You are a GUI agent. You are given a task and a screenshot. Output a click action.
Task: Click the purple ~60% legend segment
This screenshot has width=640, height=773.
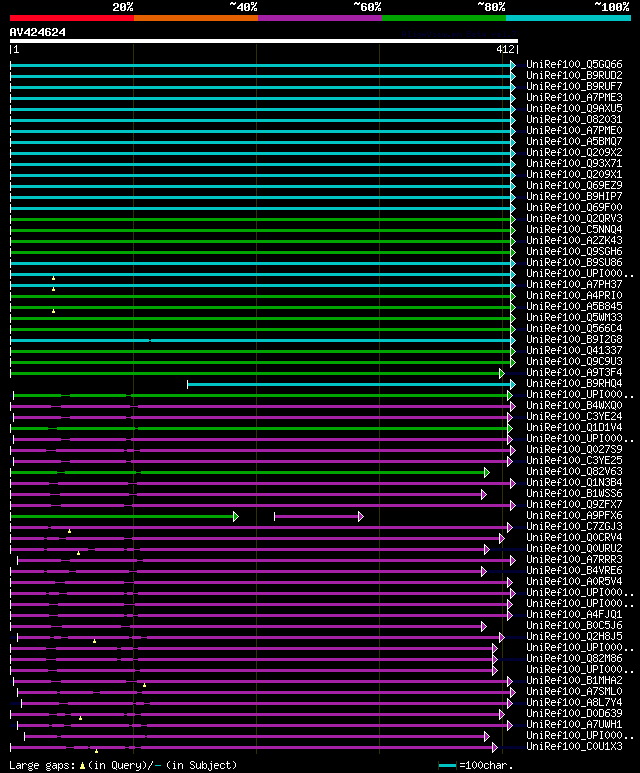pyautogui.click(x=320, y=18)
